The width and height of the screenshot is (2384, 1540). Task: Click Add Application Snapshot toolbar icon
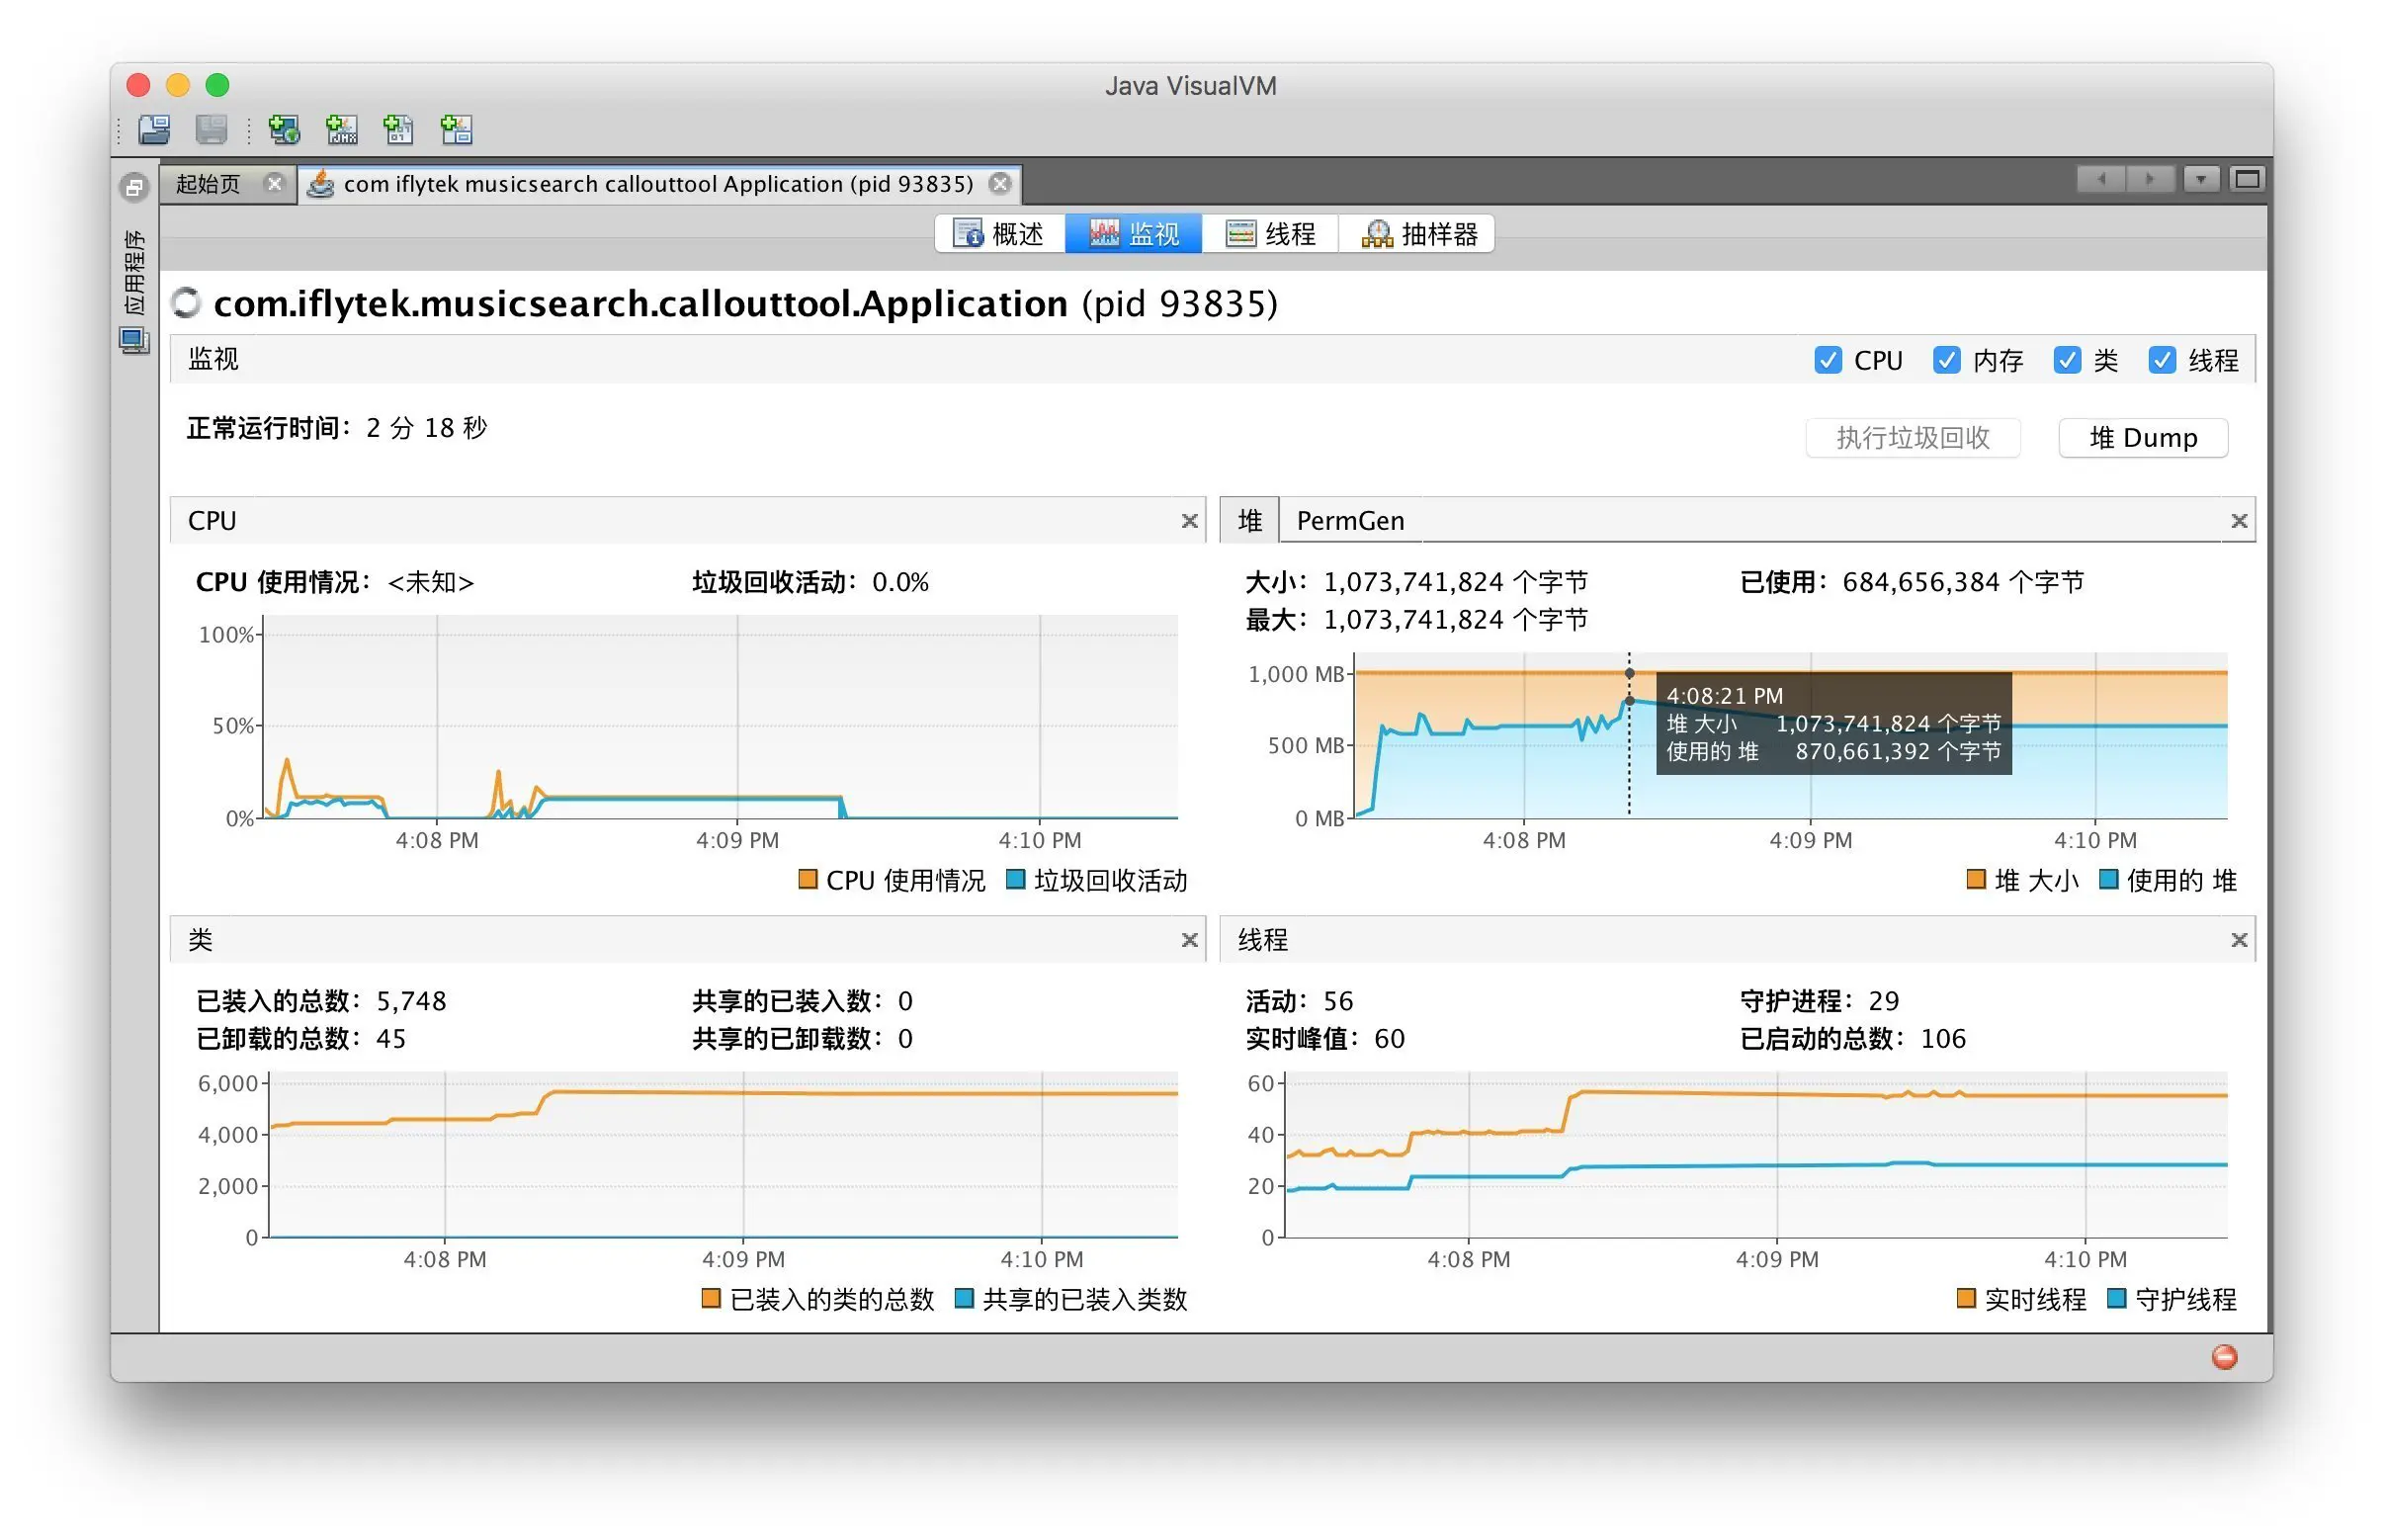[456, 129]
